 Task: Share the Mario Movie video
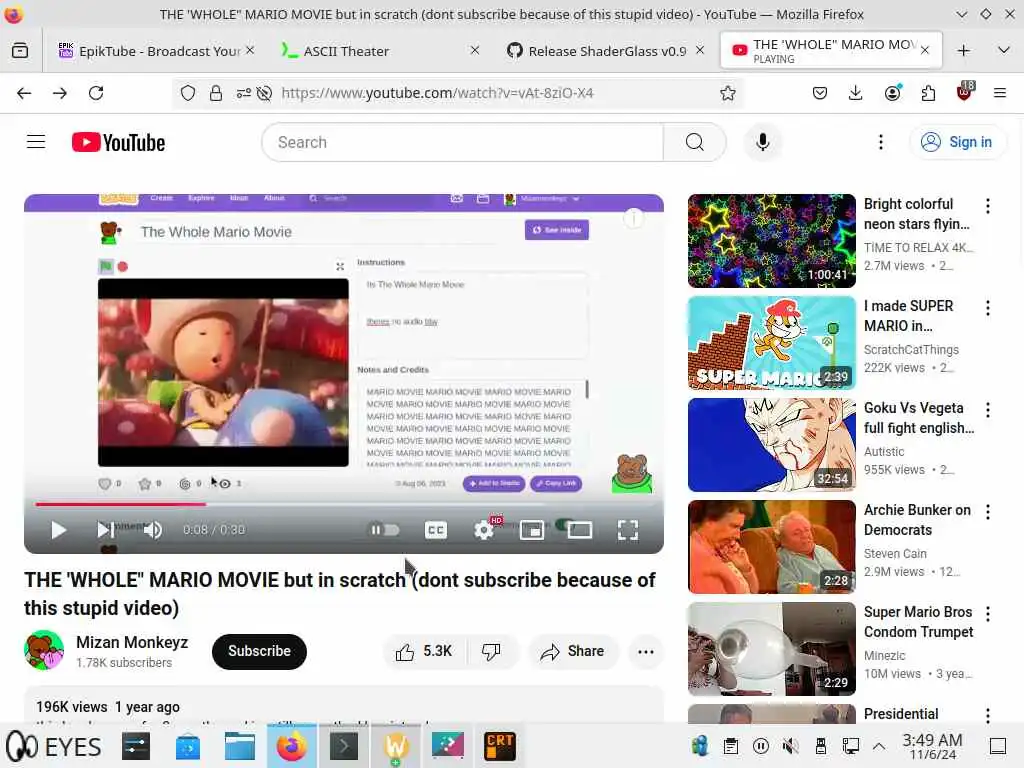click(572, 651)
